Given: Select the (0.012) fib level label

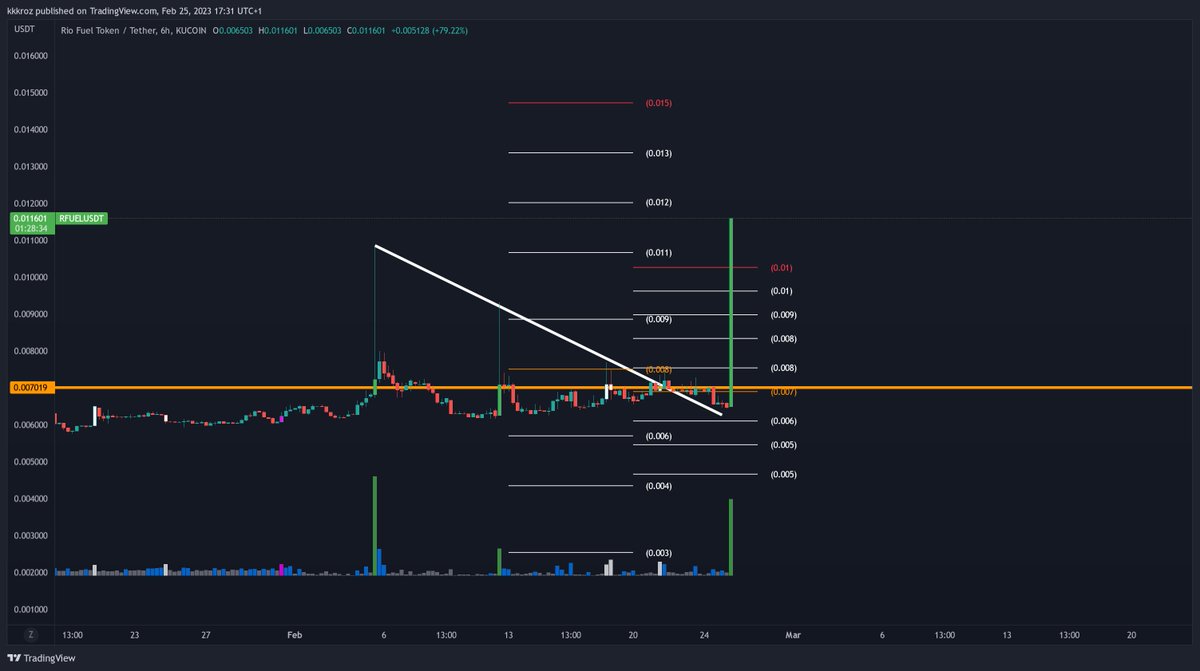Looking at the screenshot, I should coord(658,202).
